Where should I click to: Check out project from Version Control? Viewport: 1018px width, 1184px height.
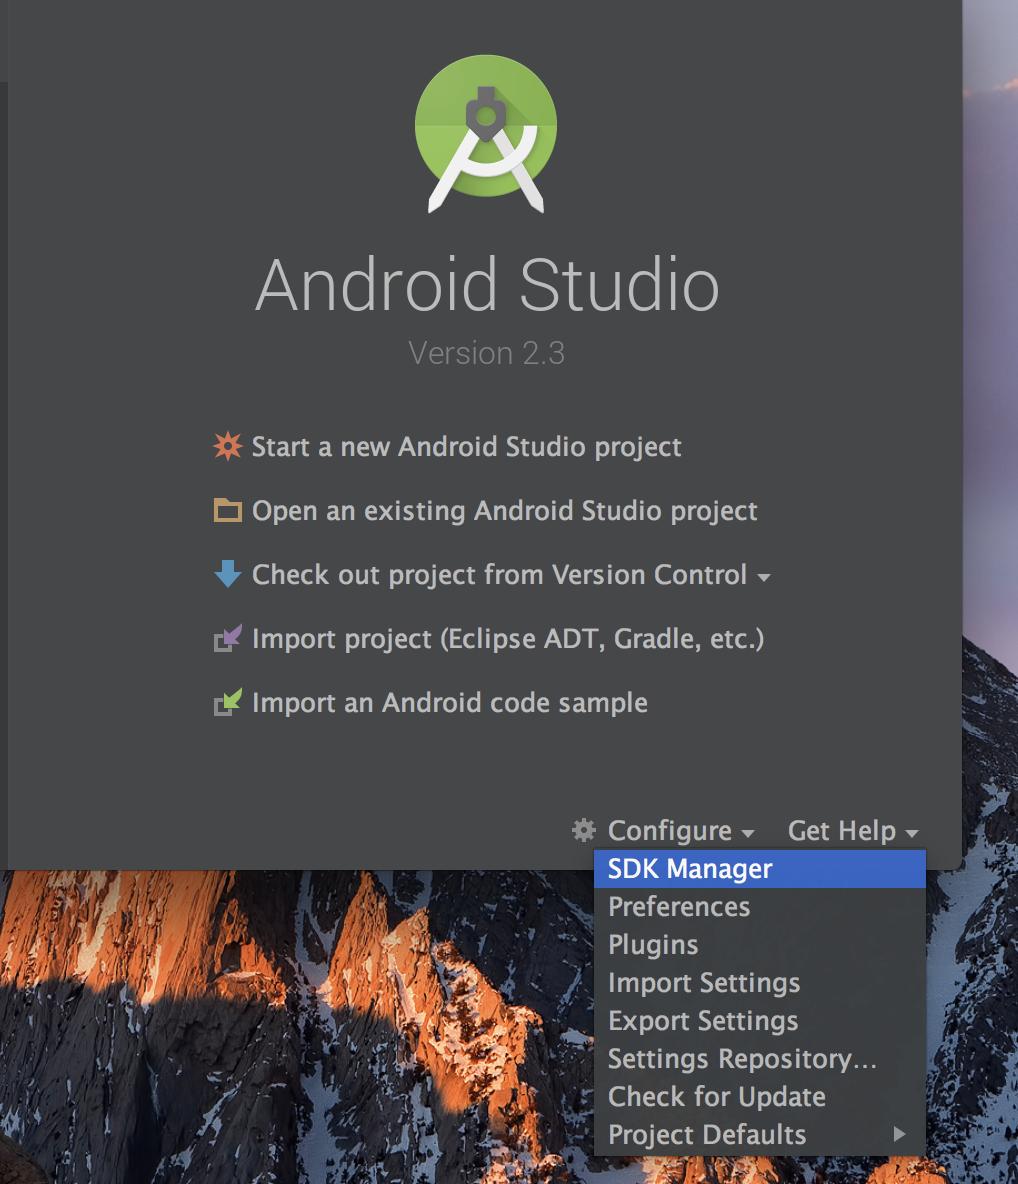[x=499, y=575]
